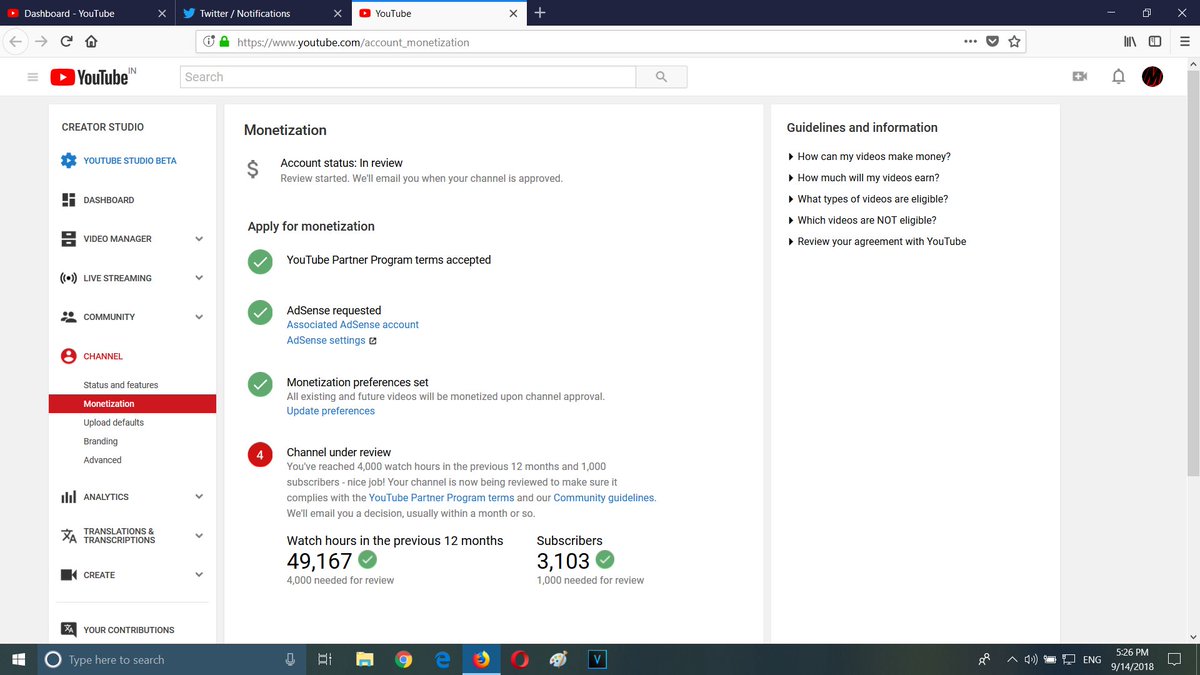Screen dimensions: 1200x675
Task: Open the notifications bell
Action: [1118, 77]
